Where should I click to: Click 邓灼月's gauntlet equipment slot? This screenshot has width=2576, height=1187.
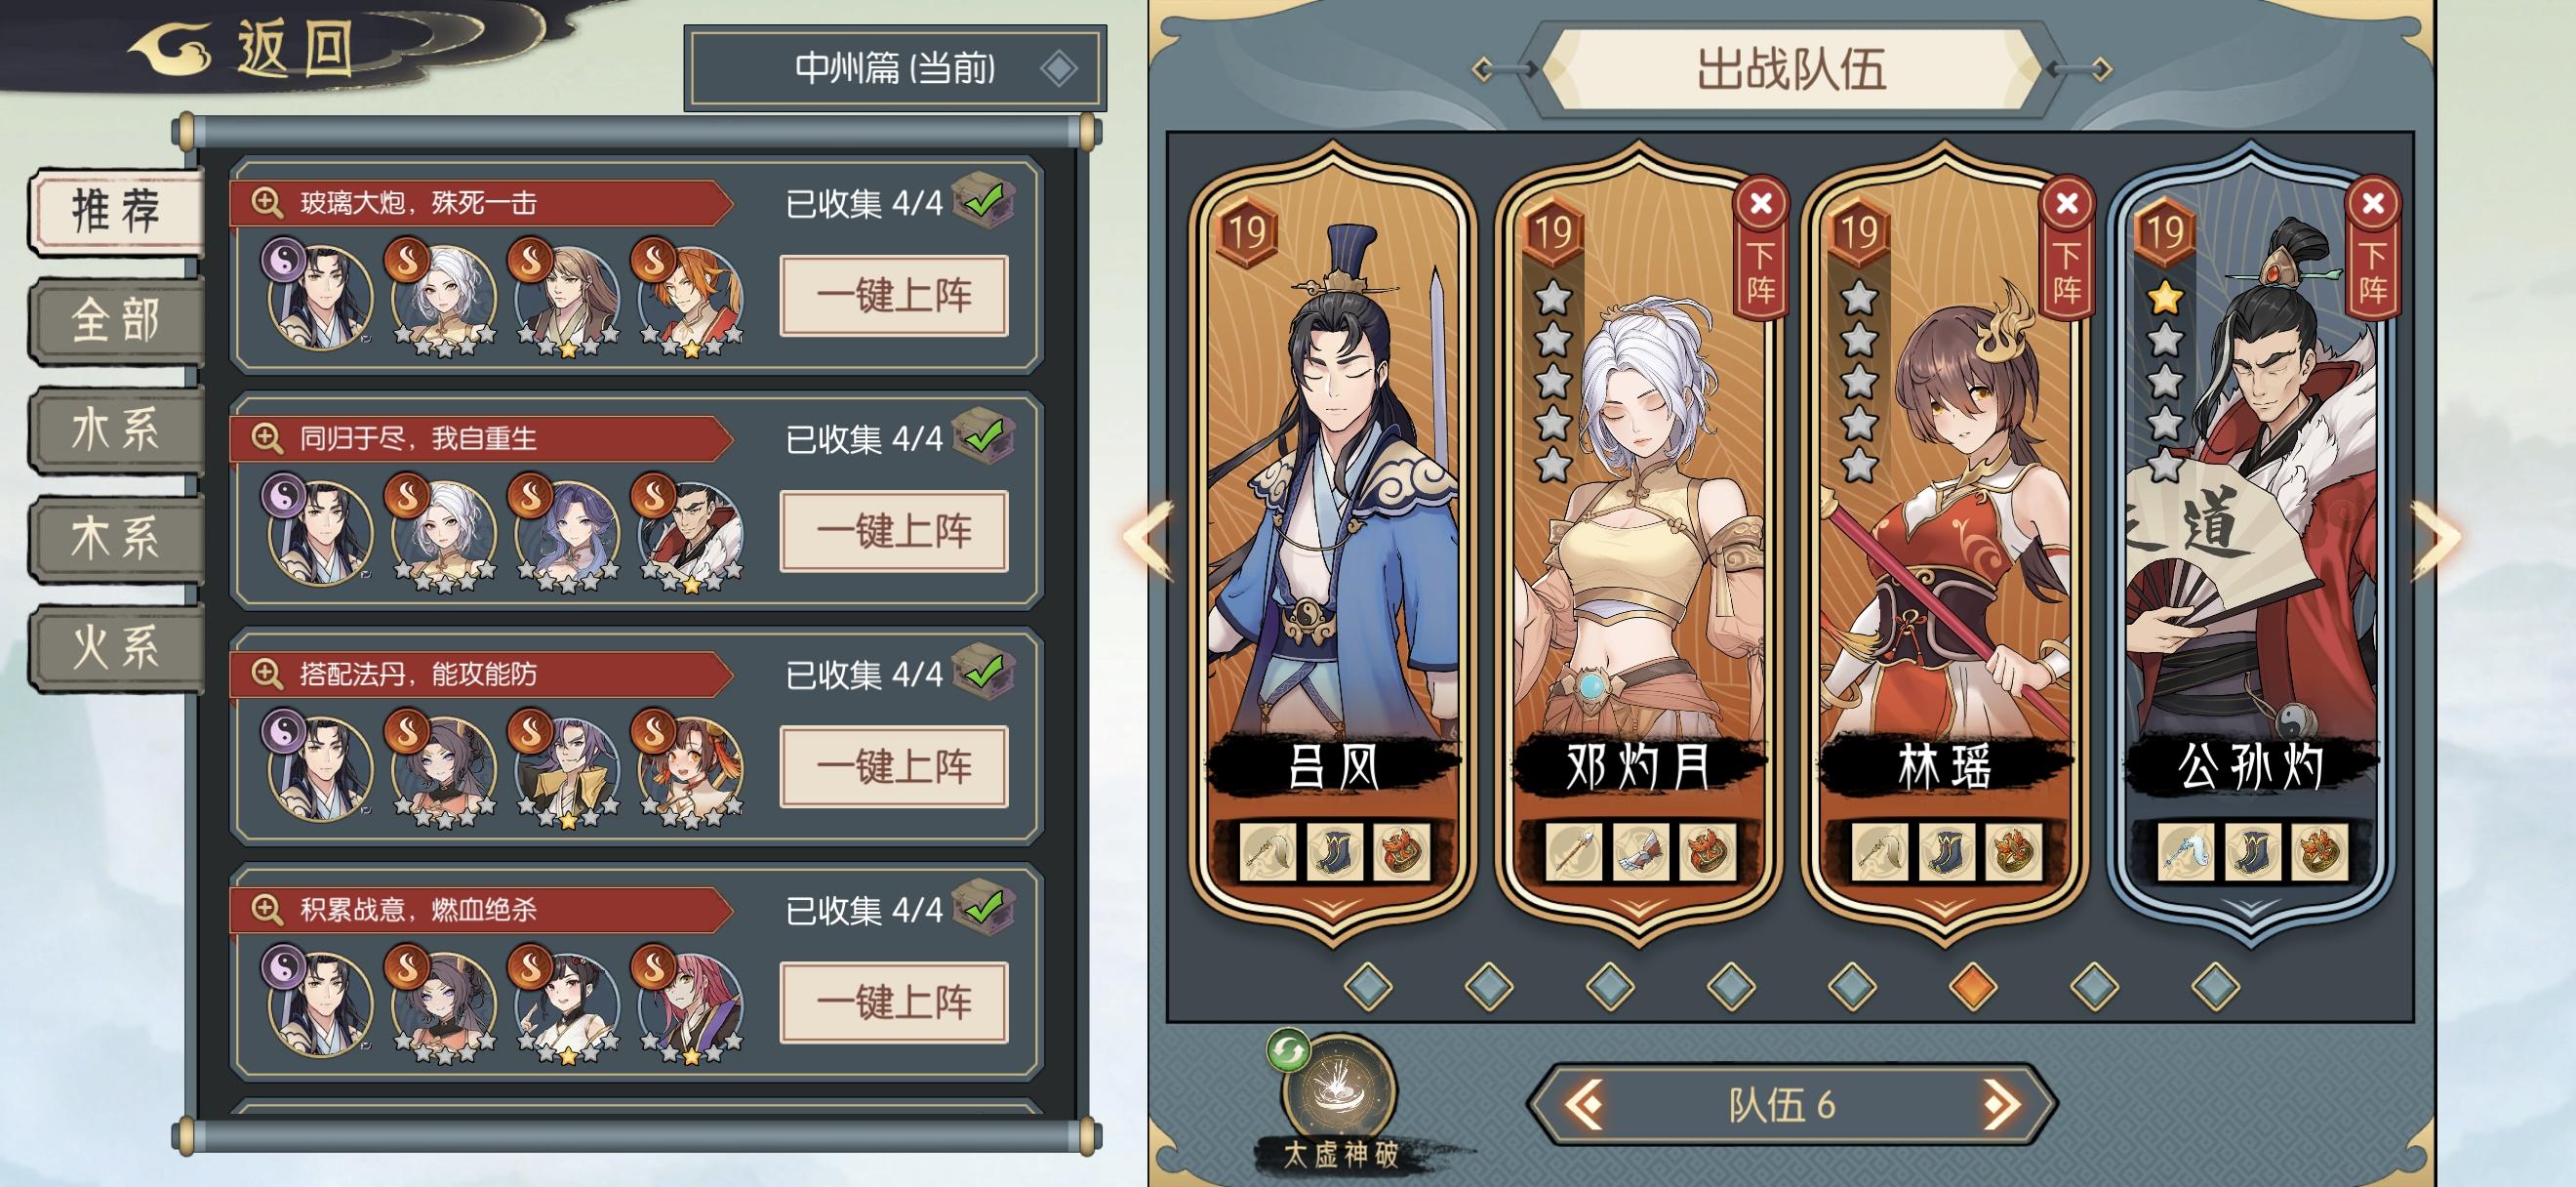tap(1640, 852)
